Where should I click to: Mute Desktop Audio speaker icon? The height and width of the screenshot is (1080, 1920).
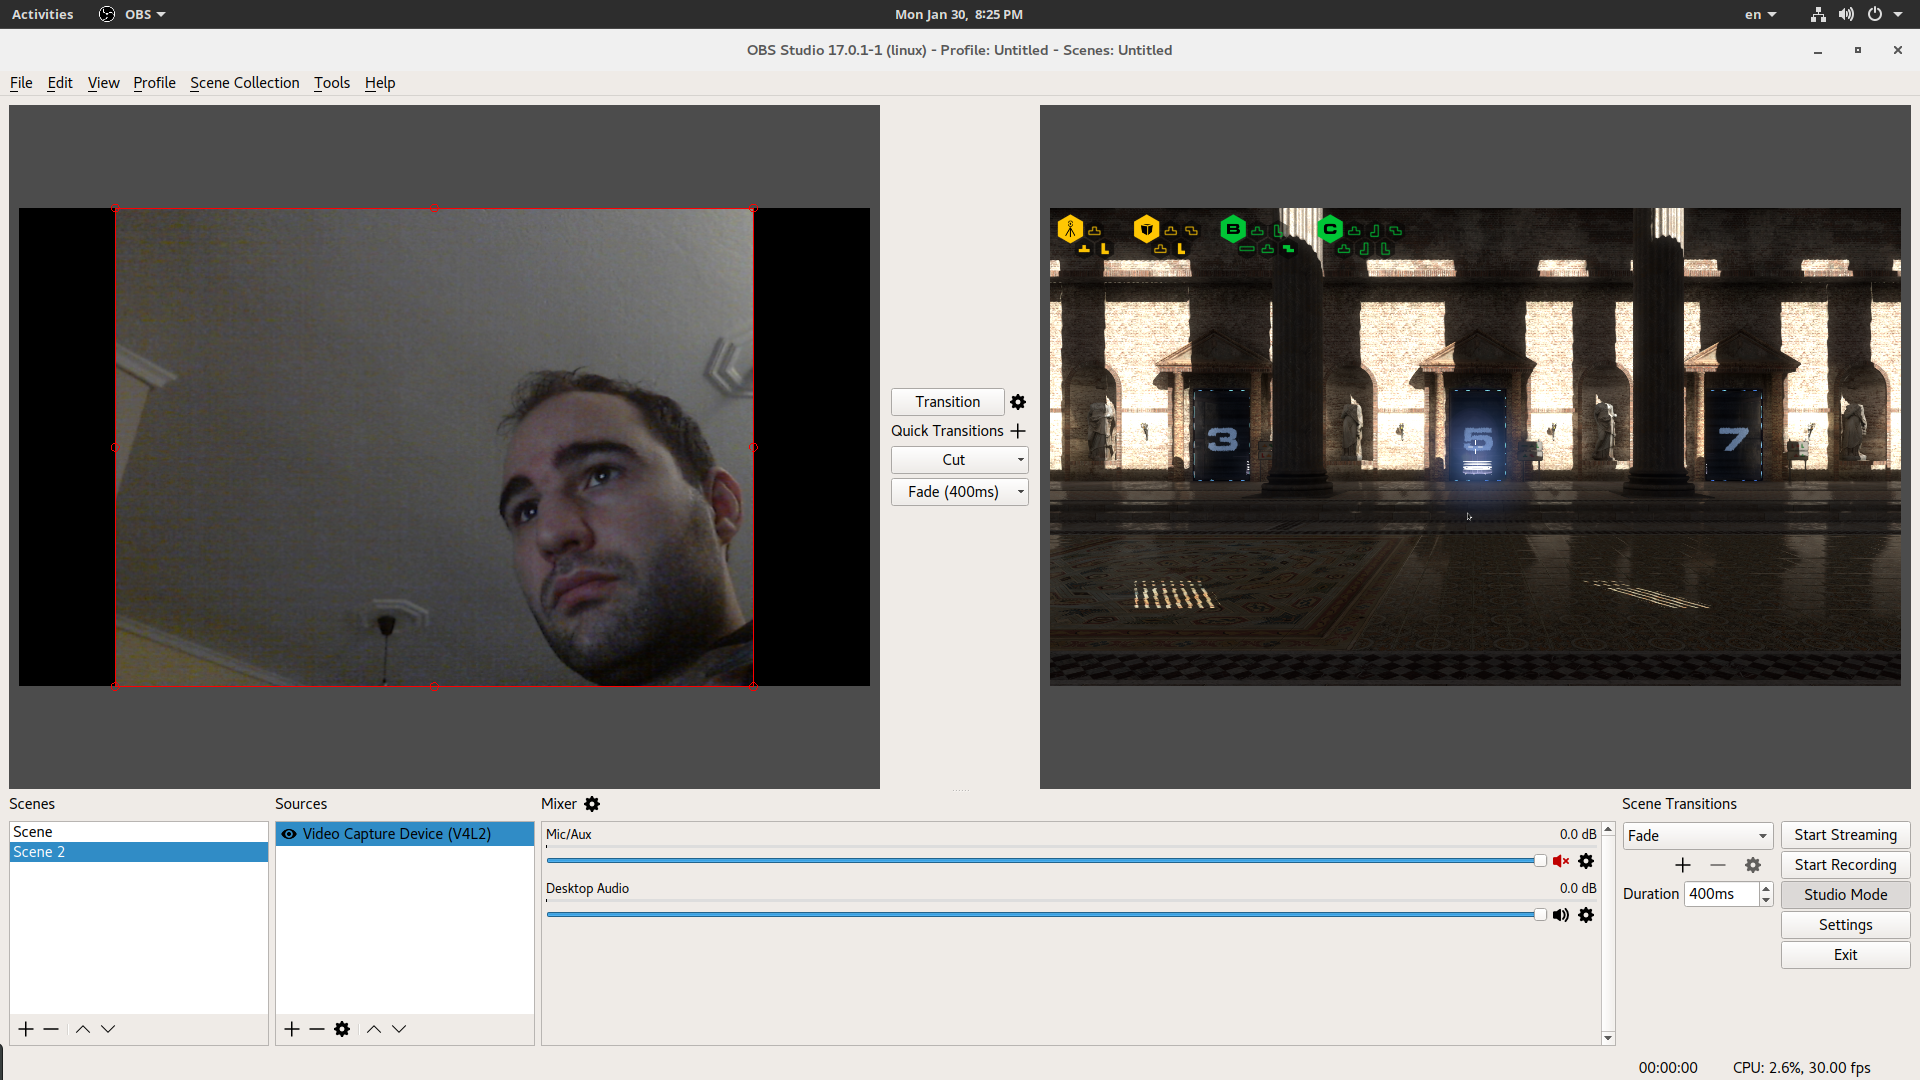pos(1561,915)
